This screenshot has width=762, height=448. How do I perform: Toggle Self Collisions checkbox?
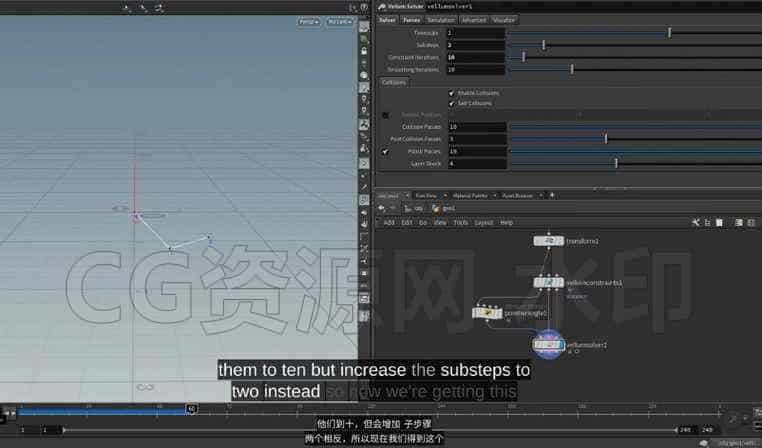point(451,103)
